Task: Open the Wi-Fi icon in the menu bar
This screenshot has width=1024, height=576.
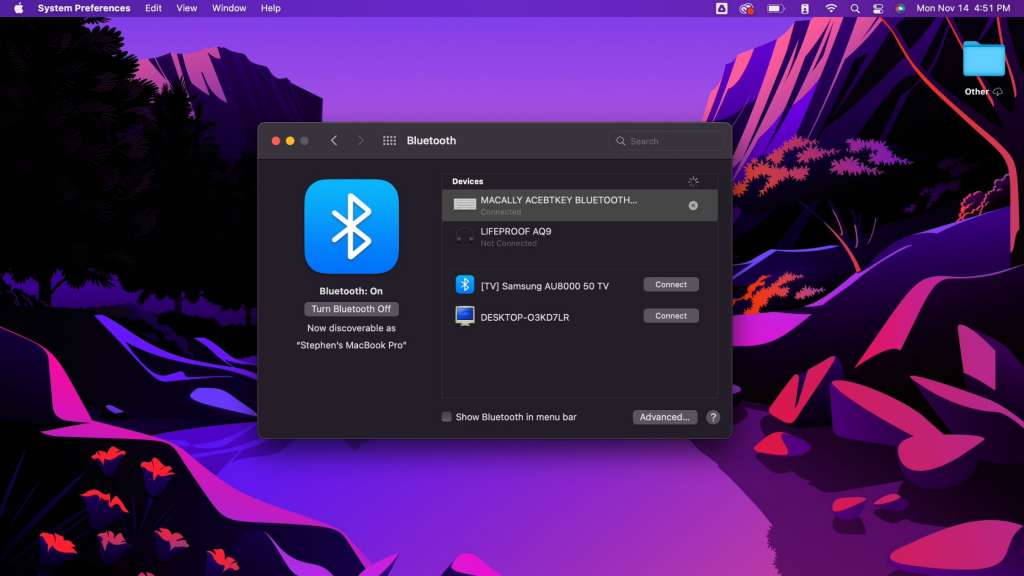Action: (831, 8)
